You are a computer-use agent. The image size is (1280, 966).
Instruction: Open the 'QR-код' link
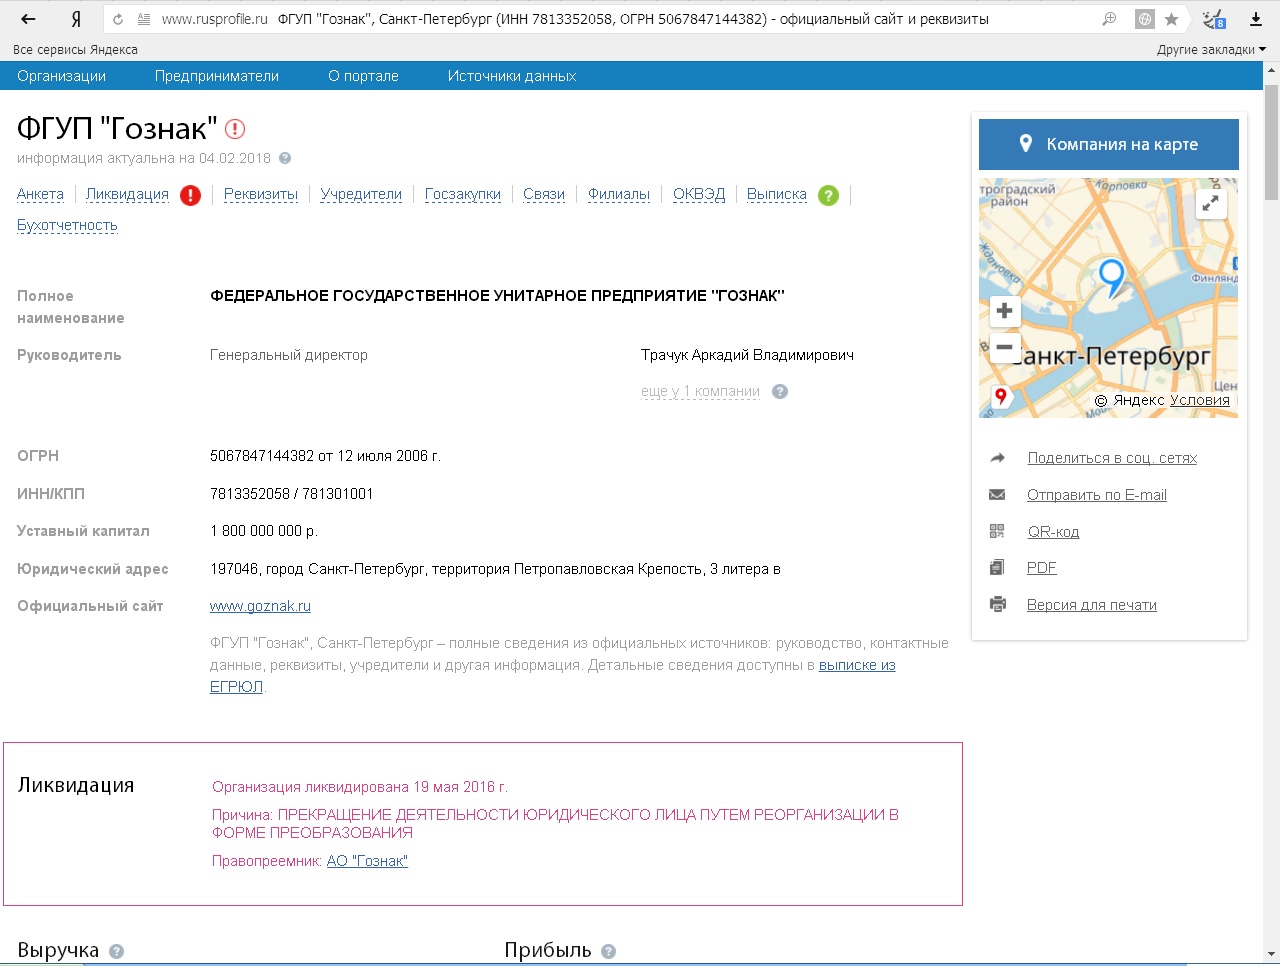(x=1053, y=532)
